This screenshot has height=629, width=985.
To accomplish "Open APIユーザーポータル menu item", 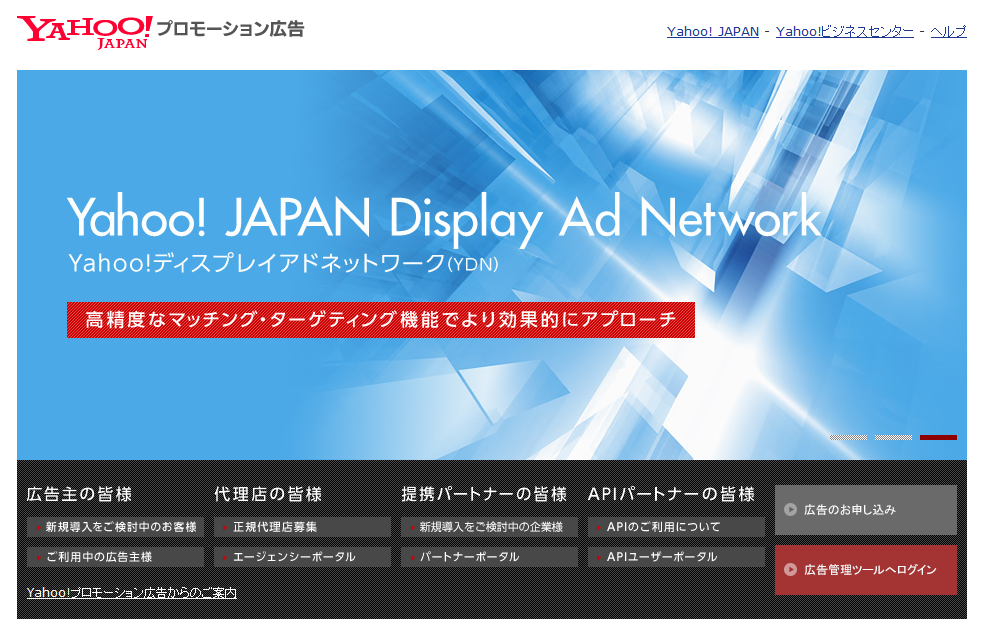I will pyautogui.click(x=677, y=557).
